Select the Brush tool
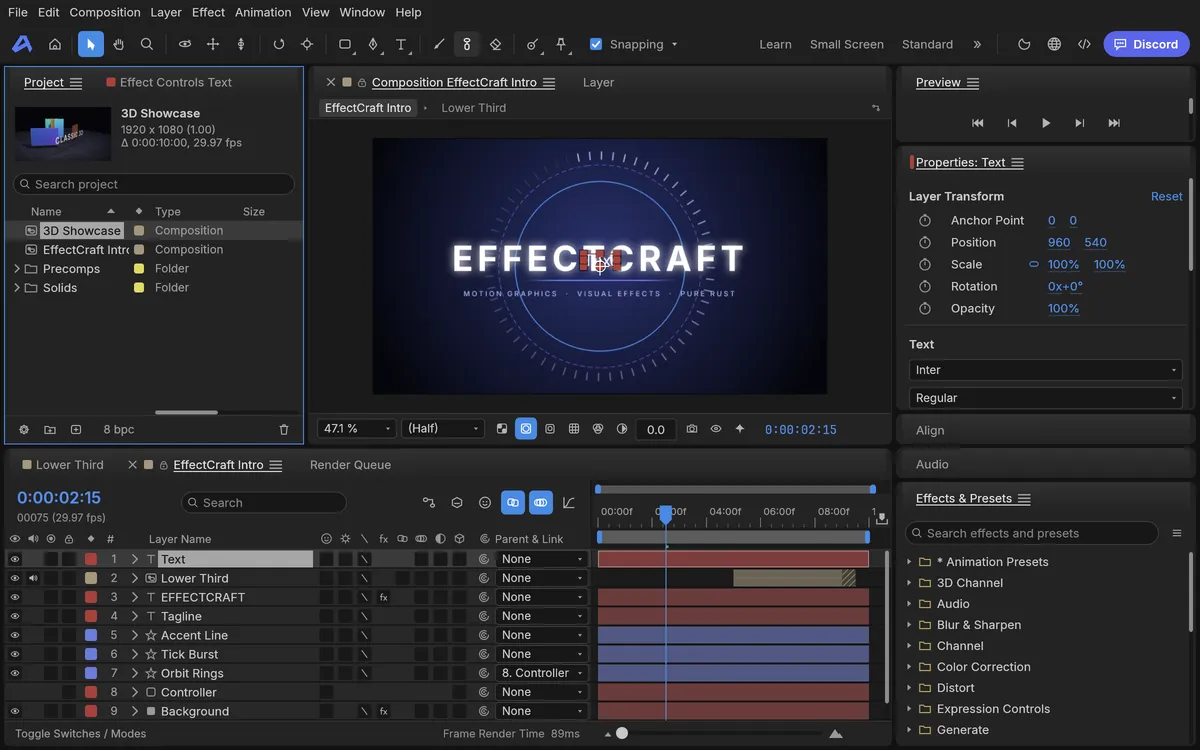Image resolution: width=1200 pixels, height=750 pixels. [439, 44]
